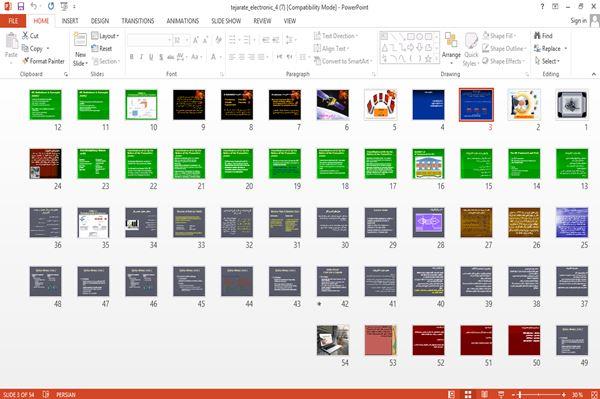Click the Decrease List Level indent icon

pyautogui.click(x=266, y=40)
